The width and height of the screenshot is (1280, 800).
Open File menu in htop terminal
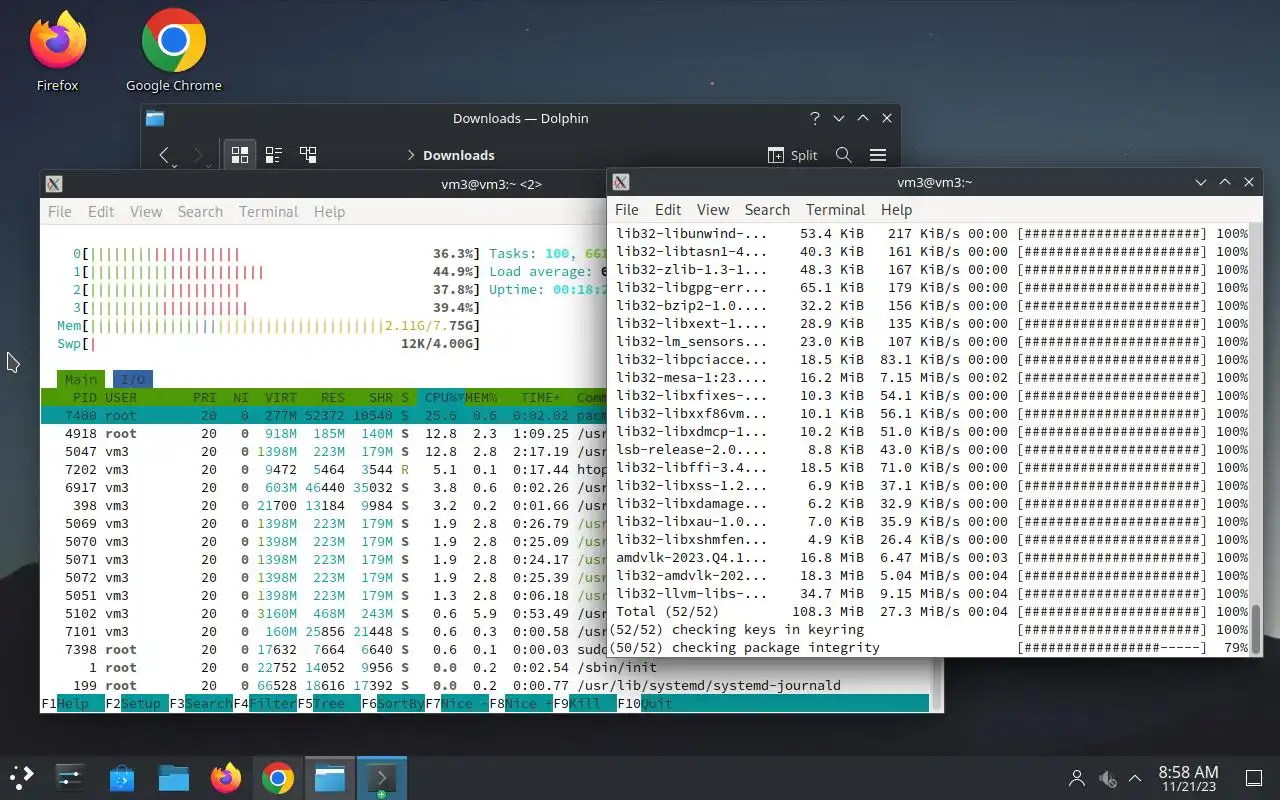pyautogui.click(x=60, y=211)
